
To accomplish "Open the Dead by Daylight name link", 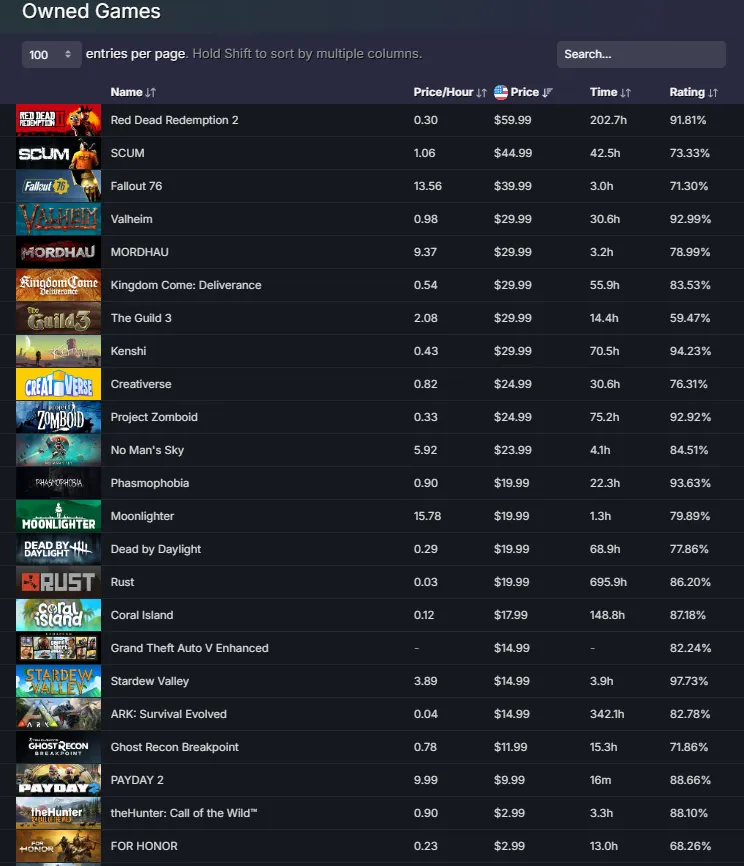I will click(x=156, y=549).
